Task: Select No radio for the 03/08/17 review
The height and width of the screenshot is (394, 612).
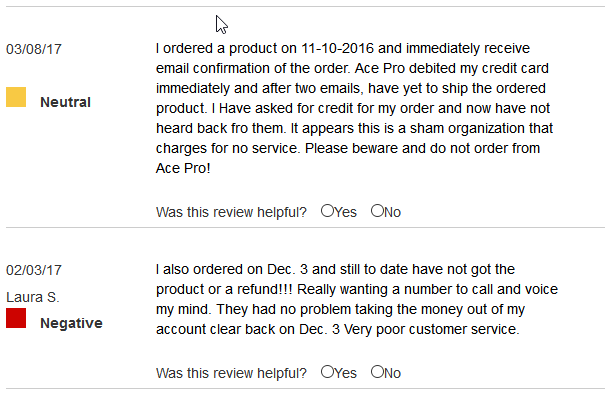Action: pos(377,211)
